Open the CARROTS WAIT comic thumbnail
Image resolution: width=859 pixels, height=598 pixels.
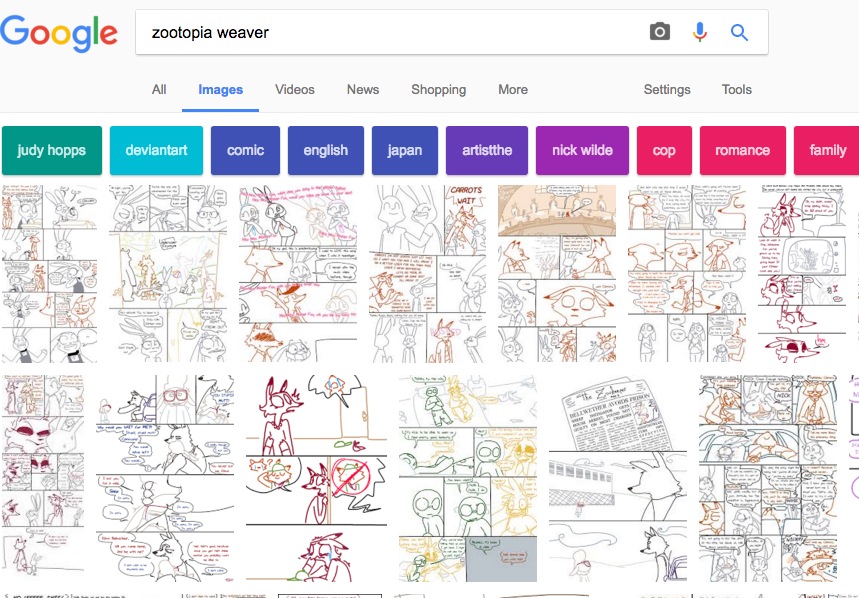point(427,274)
